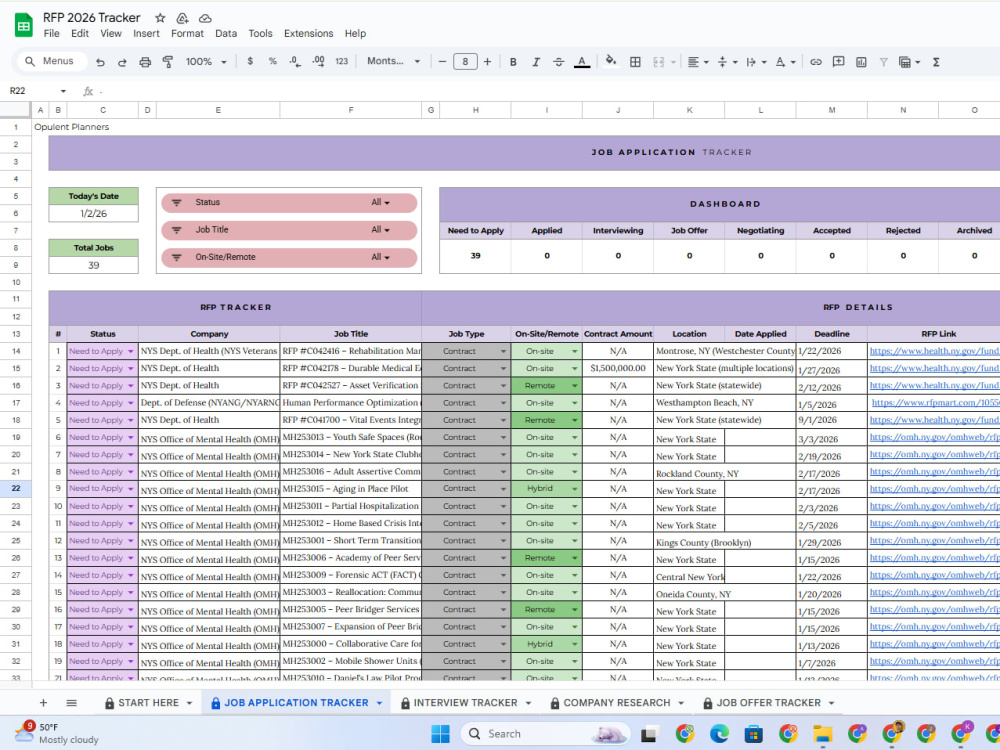This screenshot has height=750, width=1000.
Task: Open the omh.ny.gov link for row 6
Action: pyautogui.click(x=934, y=438)
